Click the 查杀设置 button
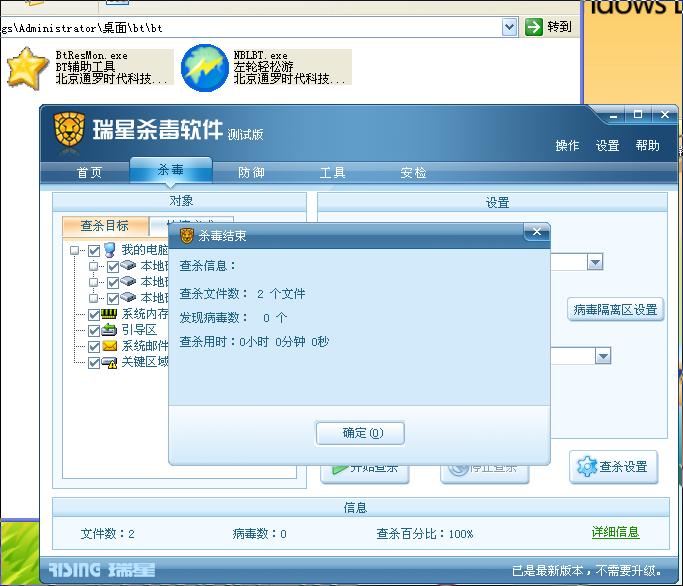Image resolution: width=683 pixels, height=586 pixels. [x=613, y=467]
